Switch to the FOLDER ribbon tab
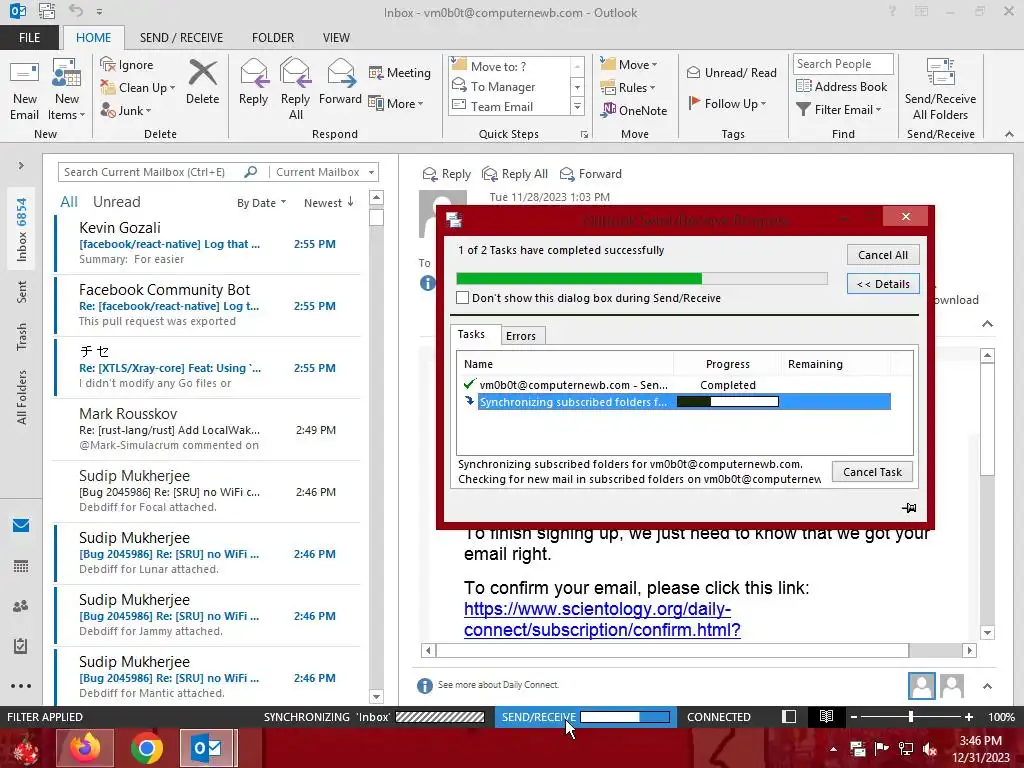The image size is (1024, 768). (x=273, y=37)
